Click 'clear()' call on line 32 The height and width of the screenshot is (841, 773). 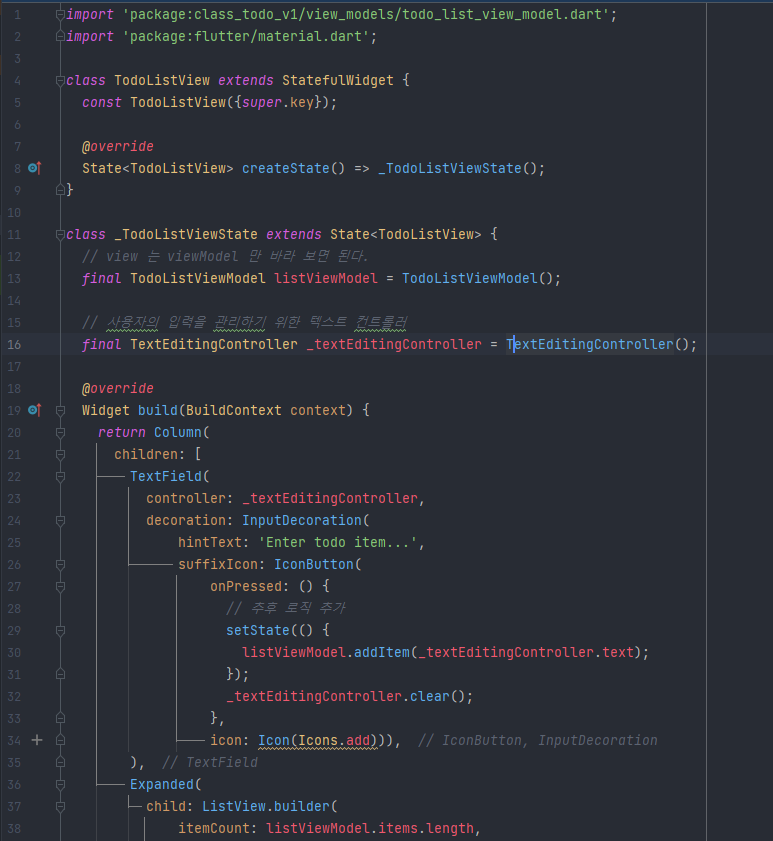438,696
